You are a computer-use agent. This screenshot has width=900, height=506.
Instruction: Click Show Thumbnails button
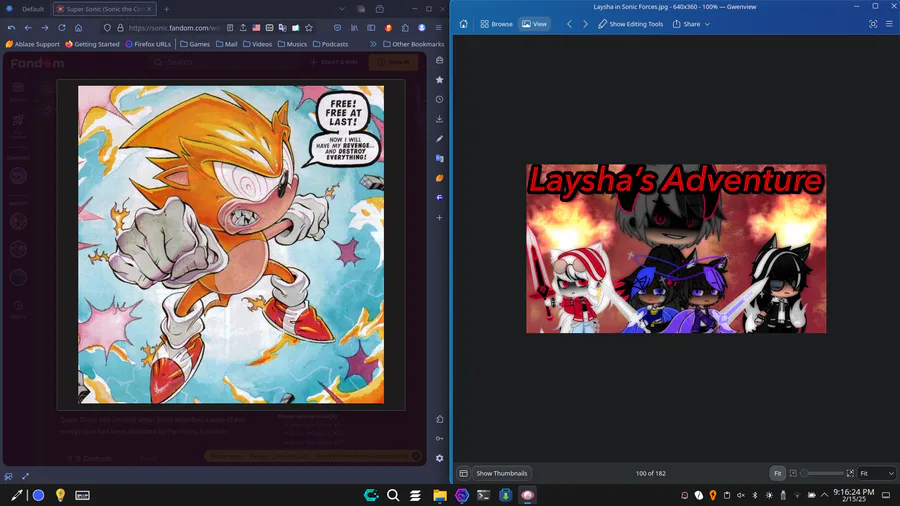coord(502,473)
